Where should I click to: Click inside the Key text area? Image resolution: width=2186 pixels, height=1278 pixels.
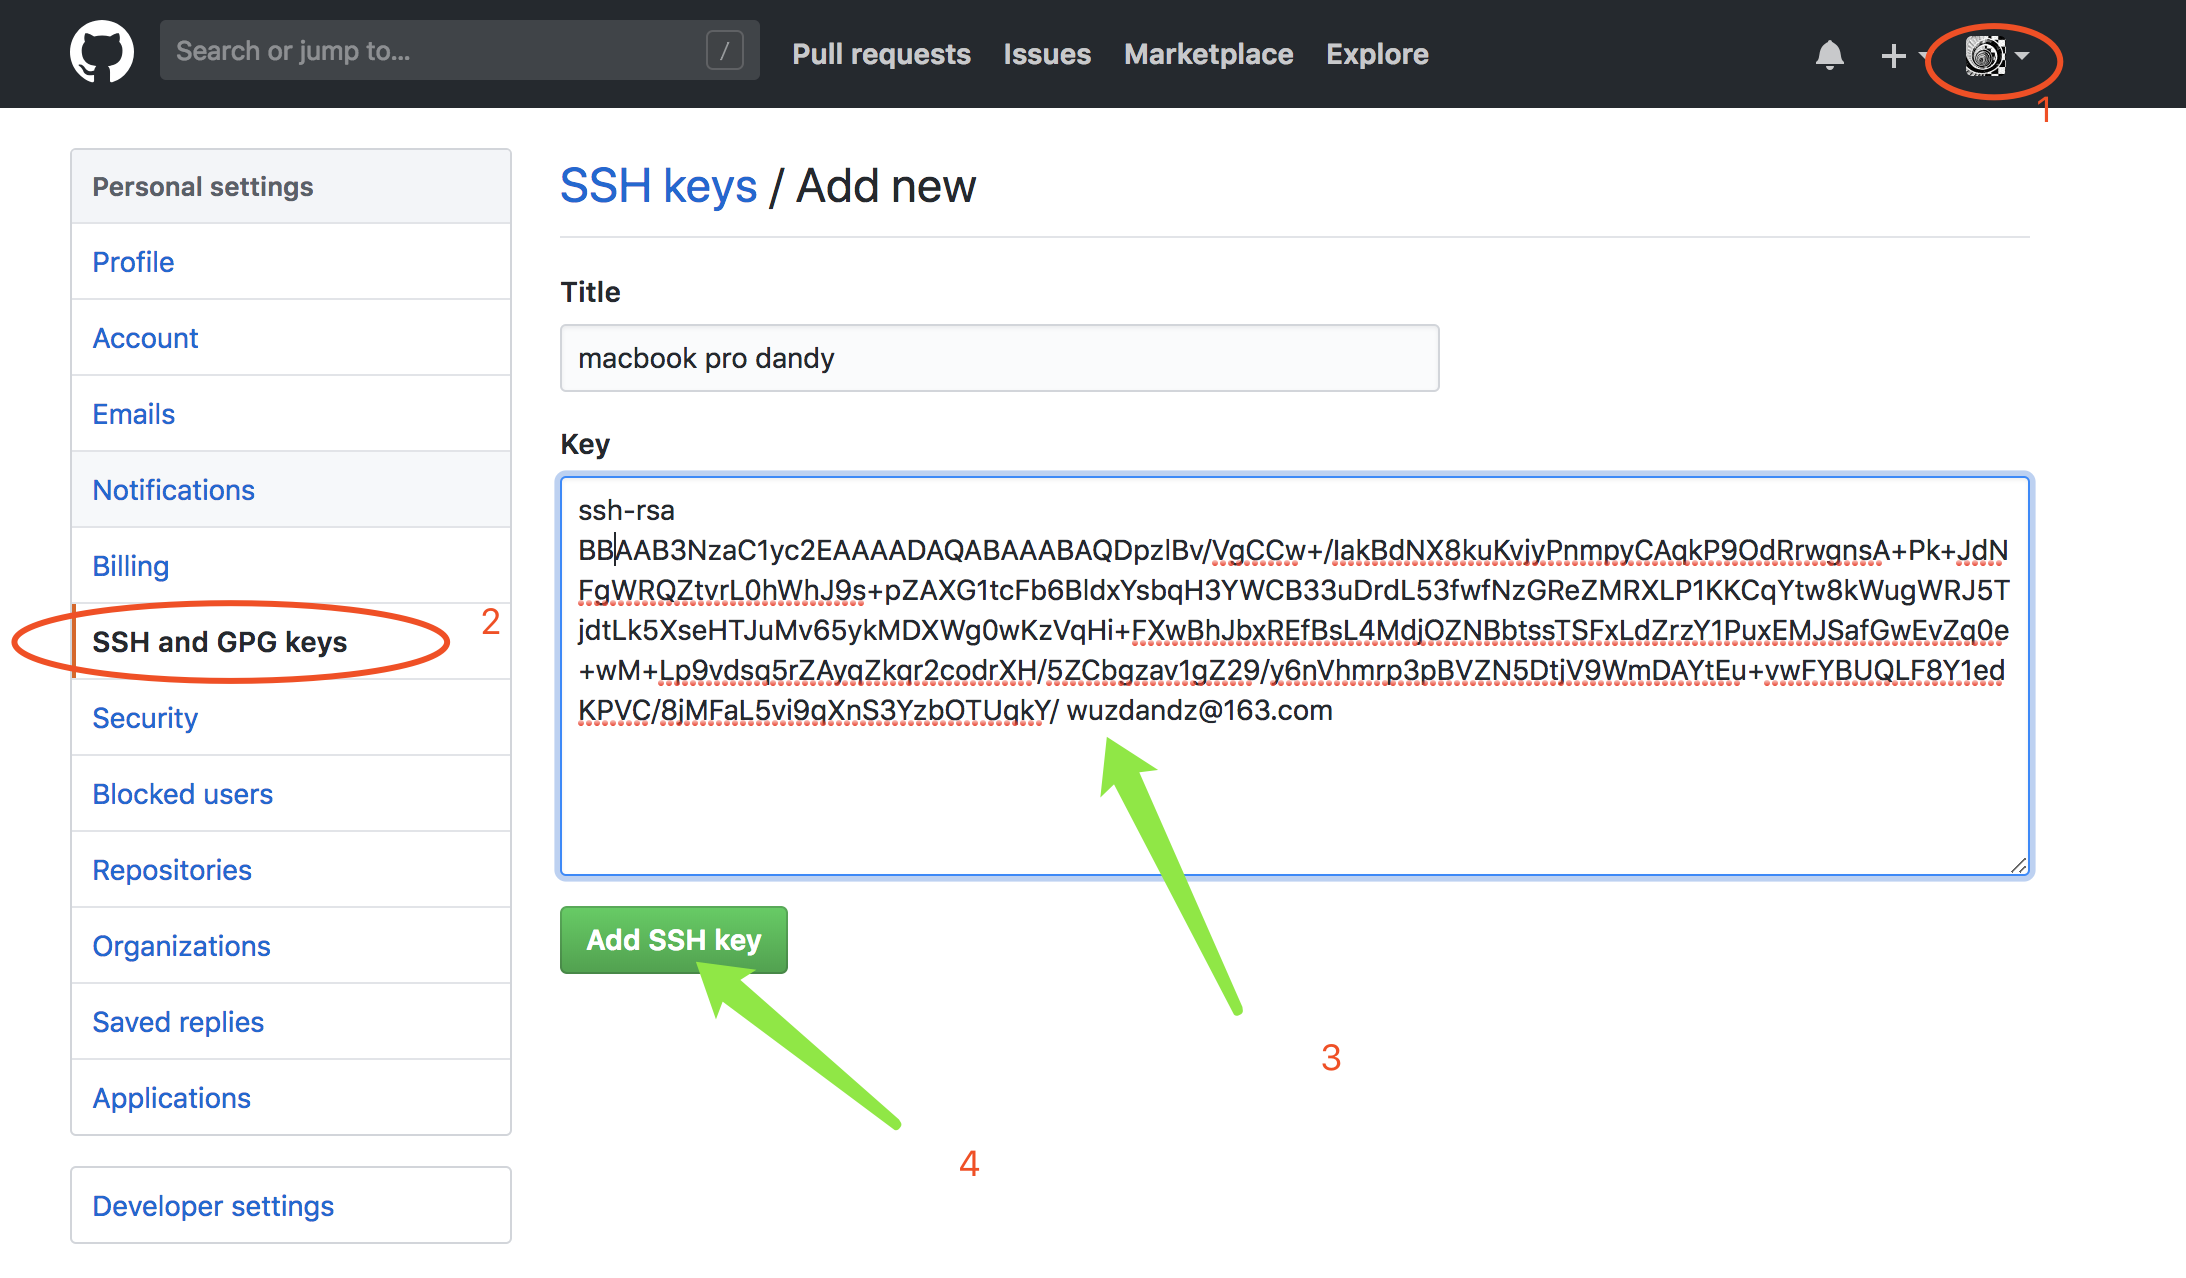click(1294, 800)
